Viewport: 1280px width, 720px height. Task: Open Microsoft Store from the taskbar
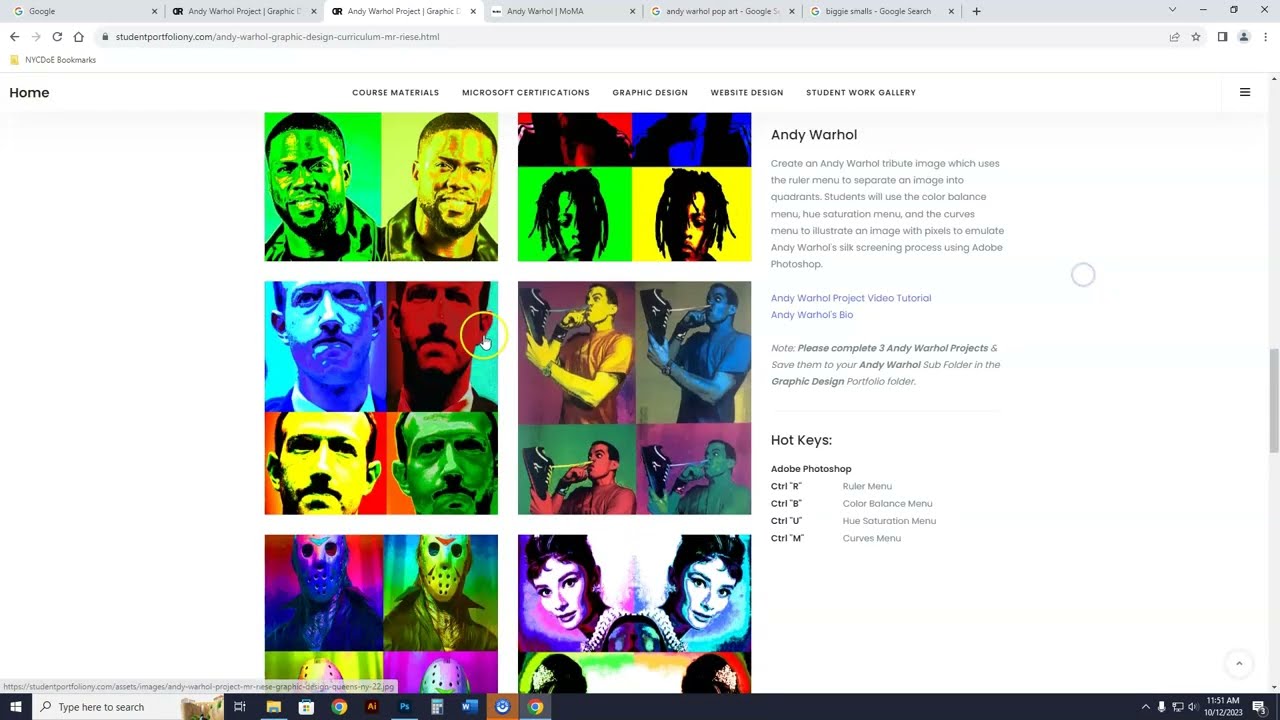pyautogui.click(x=306, y=707)
